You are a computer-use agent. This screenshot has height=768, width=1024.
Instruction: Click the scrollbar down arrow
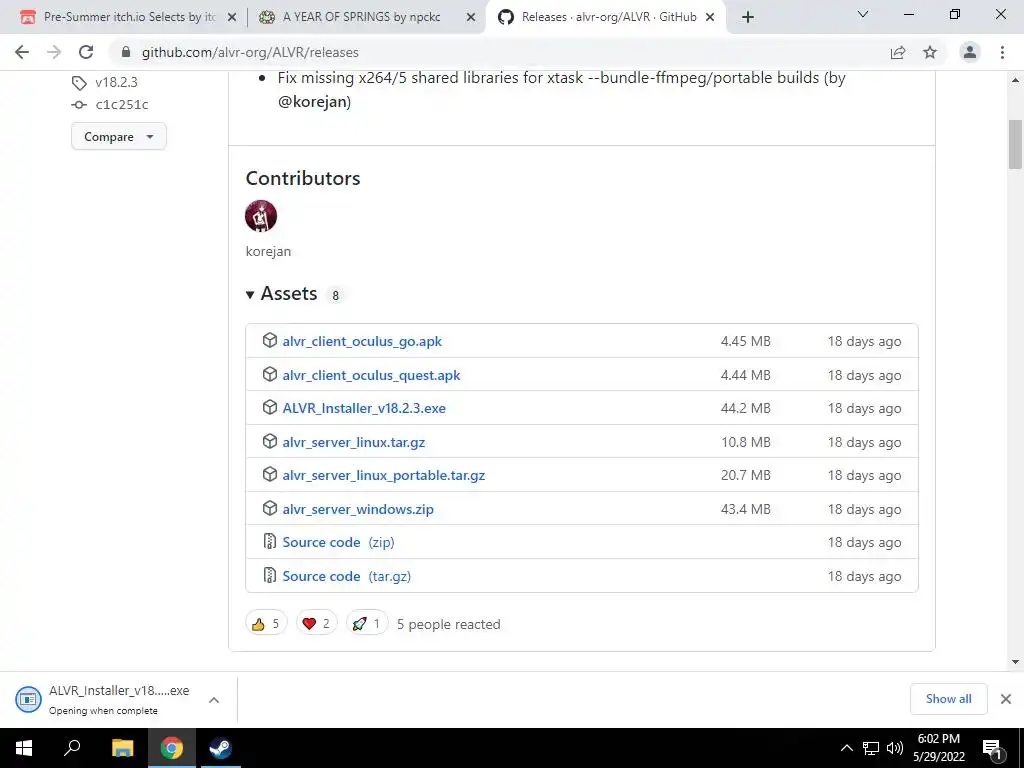point(1015,662)
